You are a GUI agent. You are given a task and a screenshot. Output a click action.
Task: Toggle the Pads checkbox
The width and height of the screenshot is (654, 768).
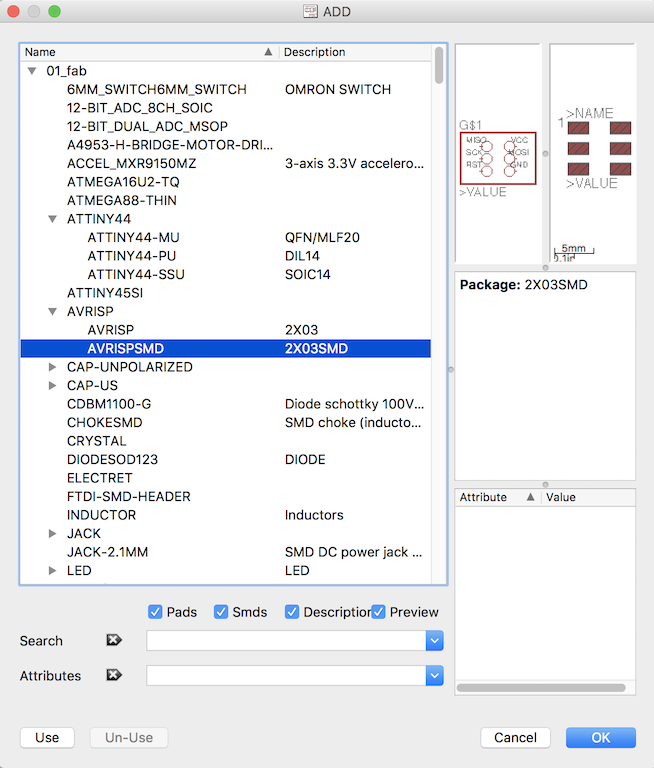[155, 612]
